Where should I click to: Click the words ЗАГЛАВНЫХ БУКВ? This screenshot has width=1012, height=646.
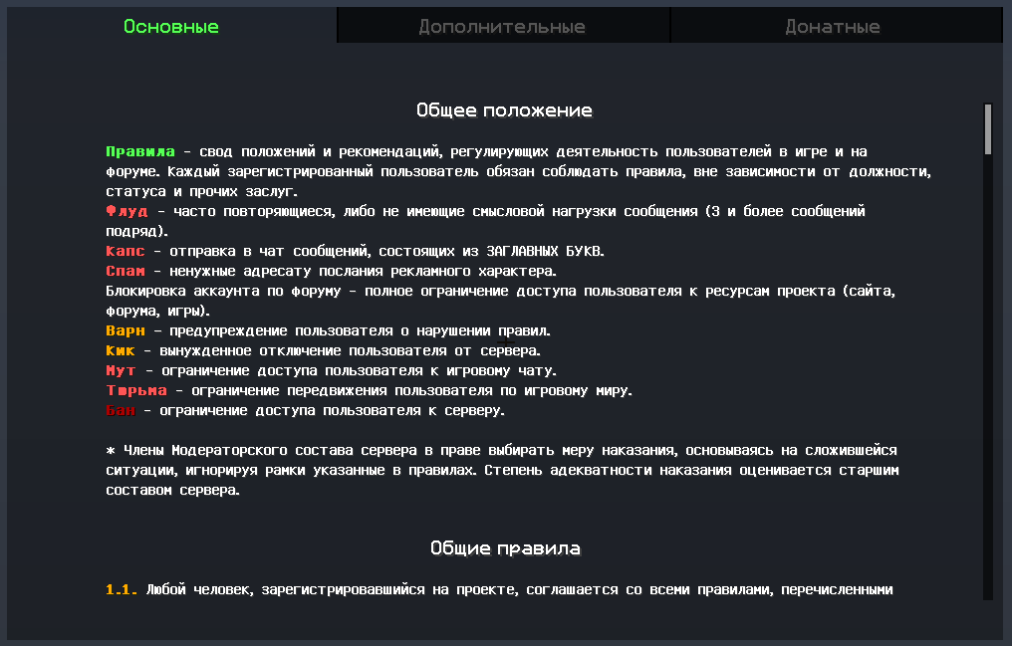pyautogui.click(x=545, y=251)
